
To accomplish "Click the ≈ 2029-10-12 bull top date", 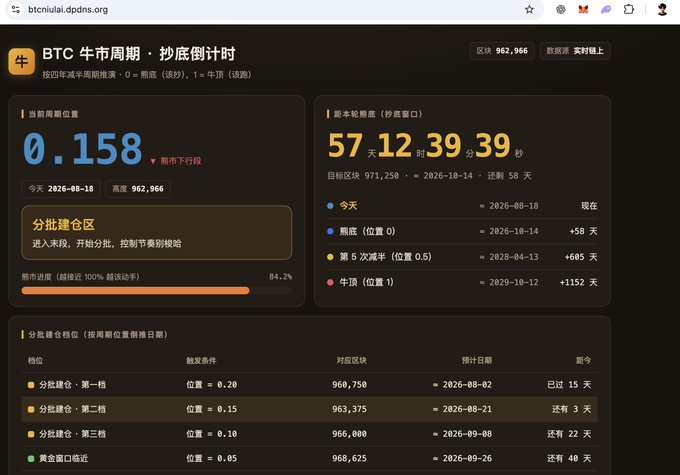I will [x=509, y=282].
